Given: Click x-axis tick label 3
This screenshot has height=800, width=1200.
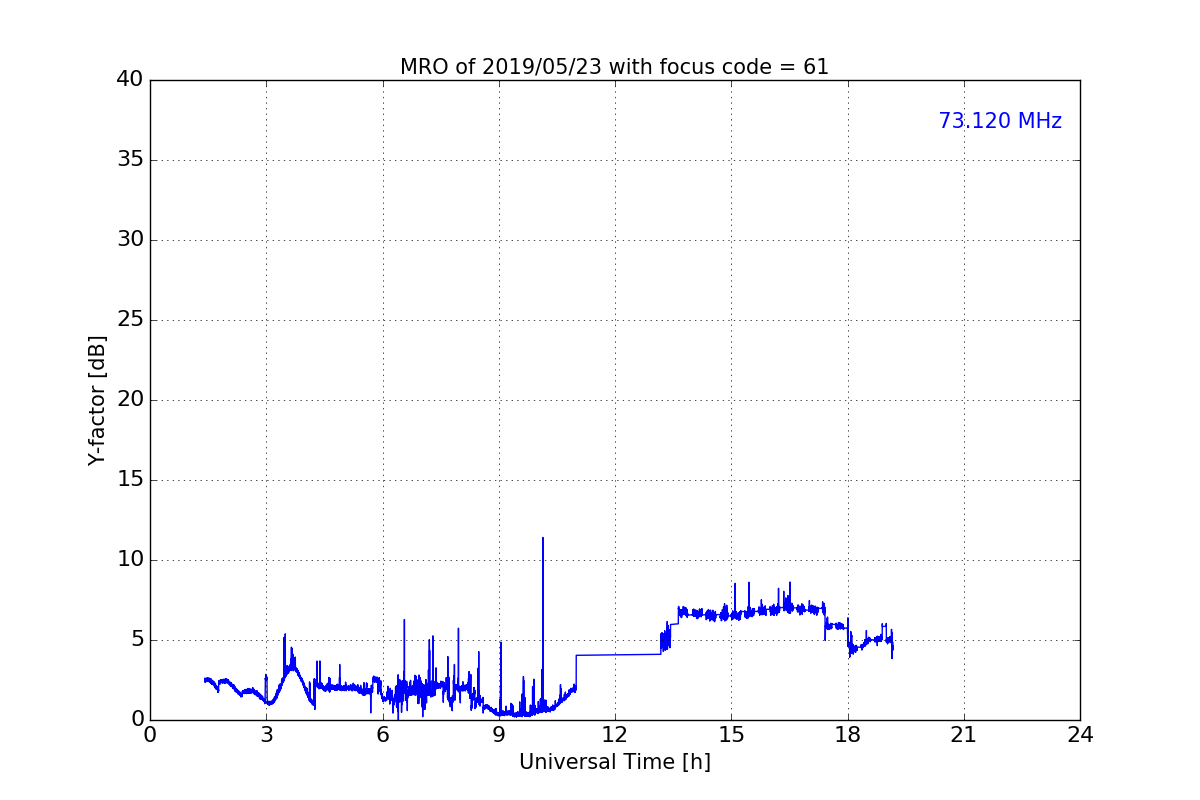Looking at the screenshot, I should click(x=266, y=735).
